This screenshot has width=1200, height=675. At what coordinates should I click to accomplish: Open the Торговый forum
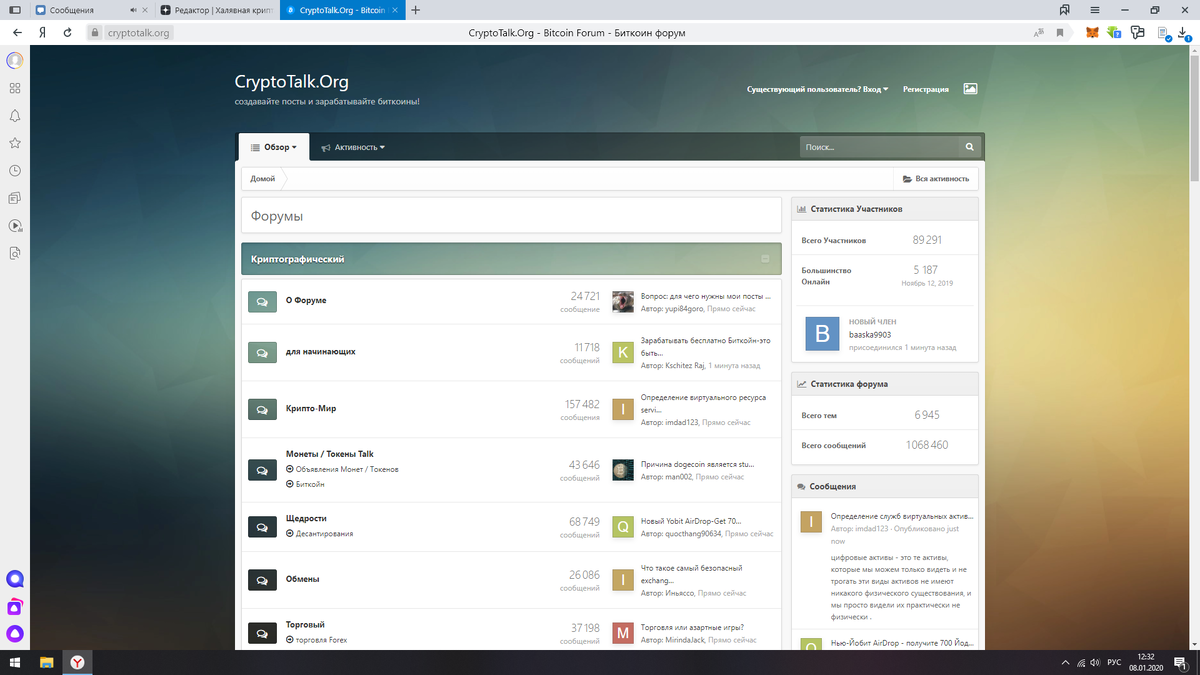pos(305,624)
